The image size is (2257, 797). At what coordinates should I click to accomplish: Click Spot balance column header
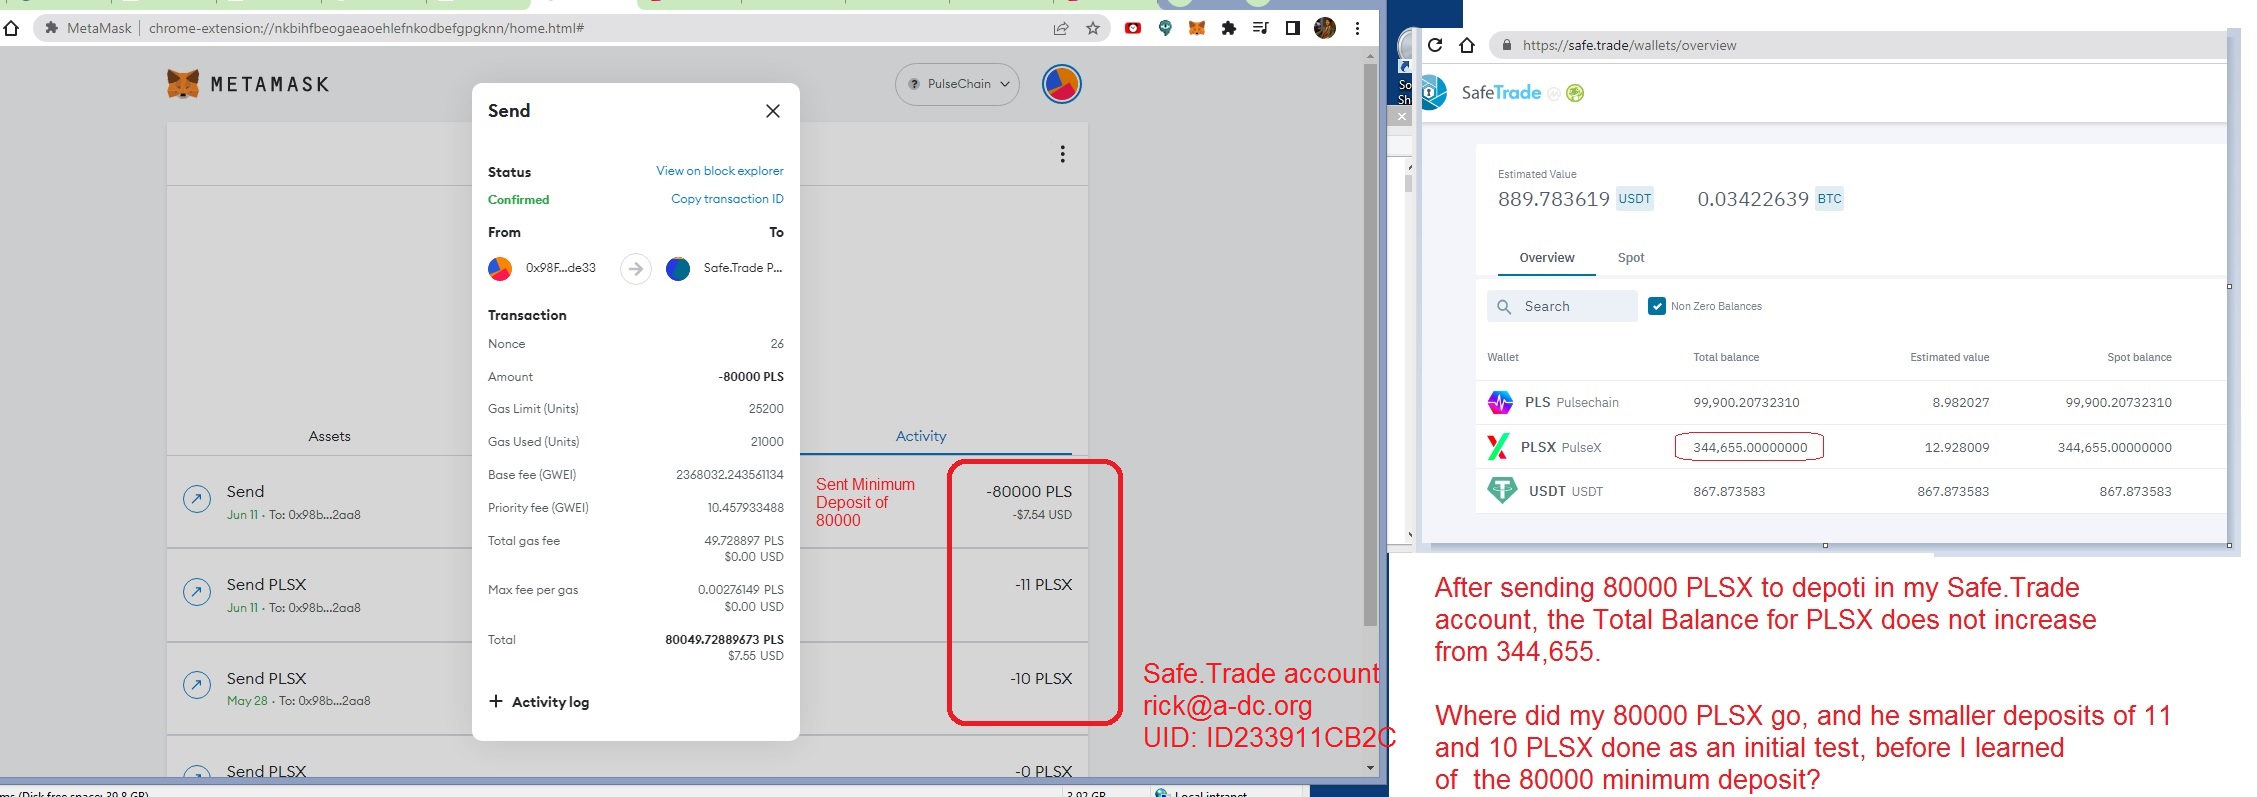tap(2139, 357)
